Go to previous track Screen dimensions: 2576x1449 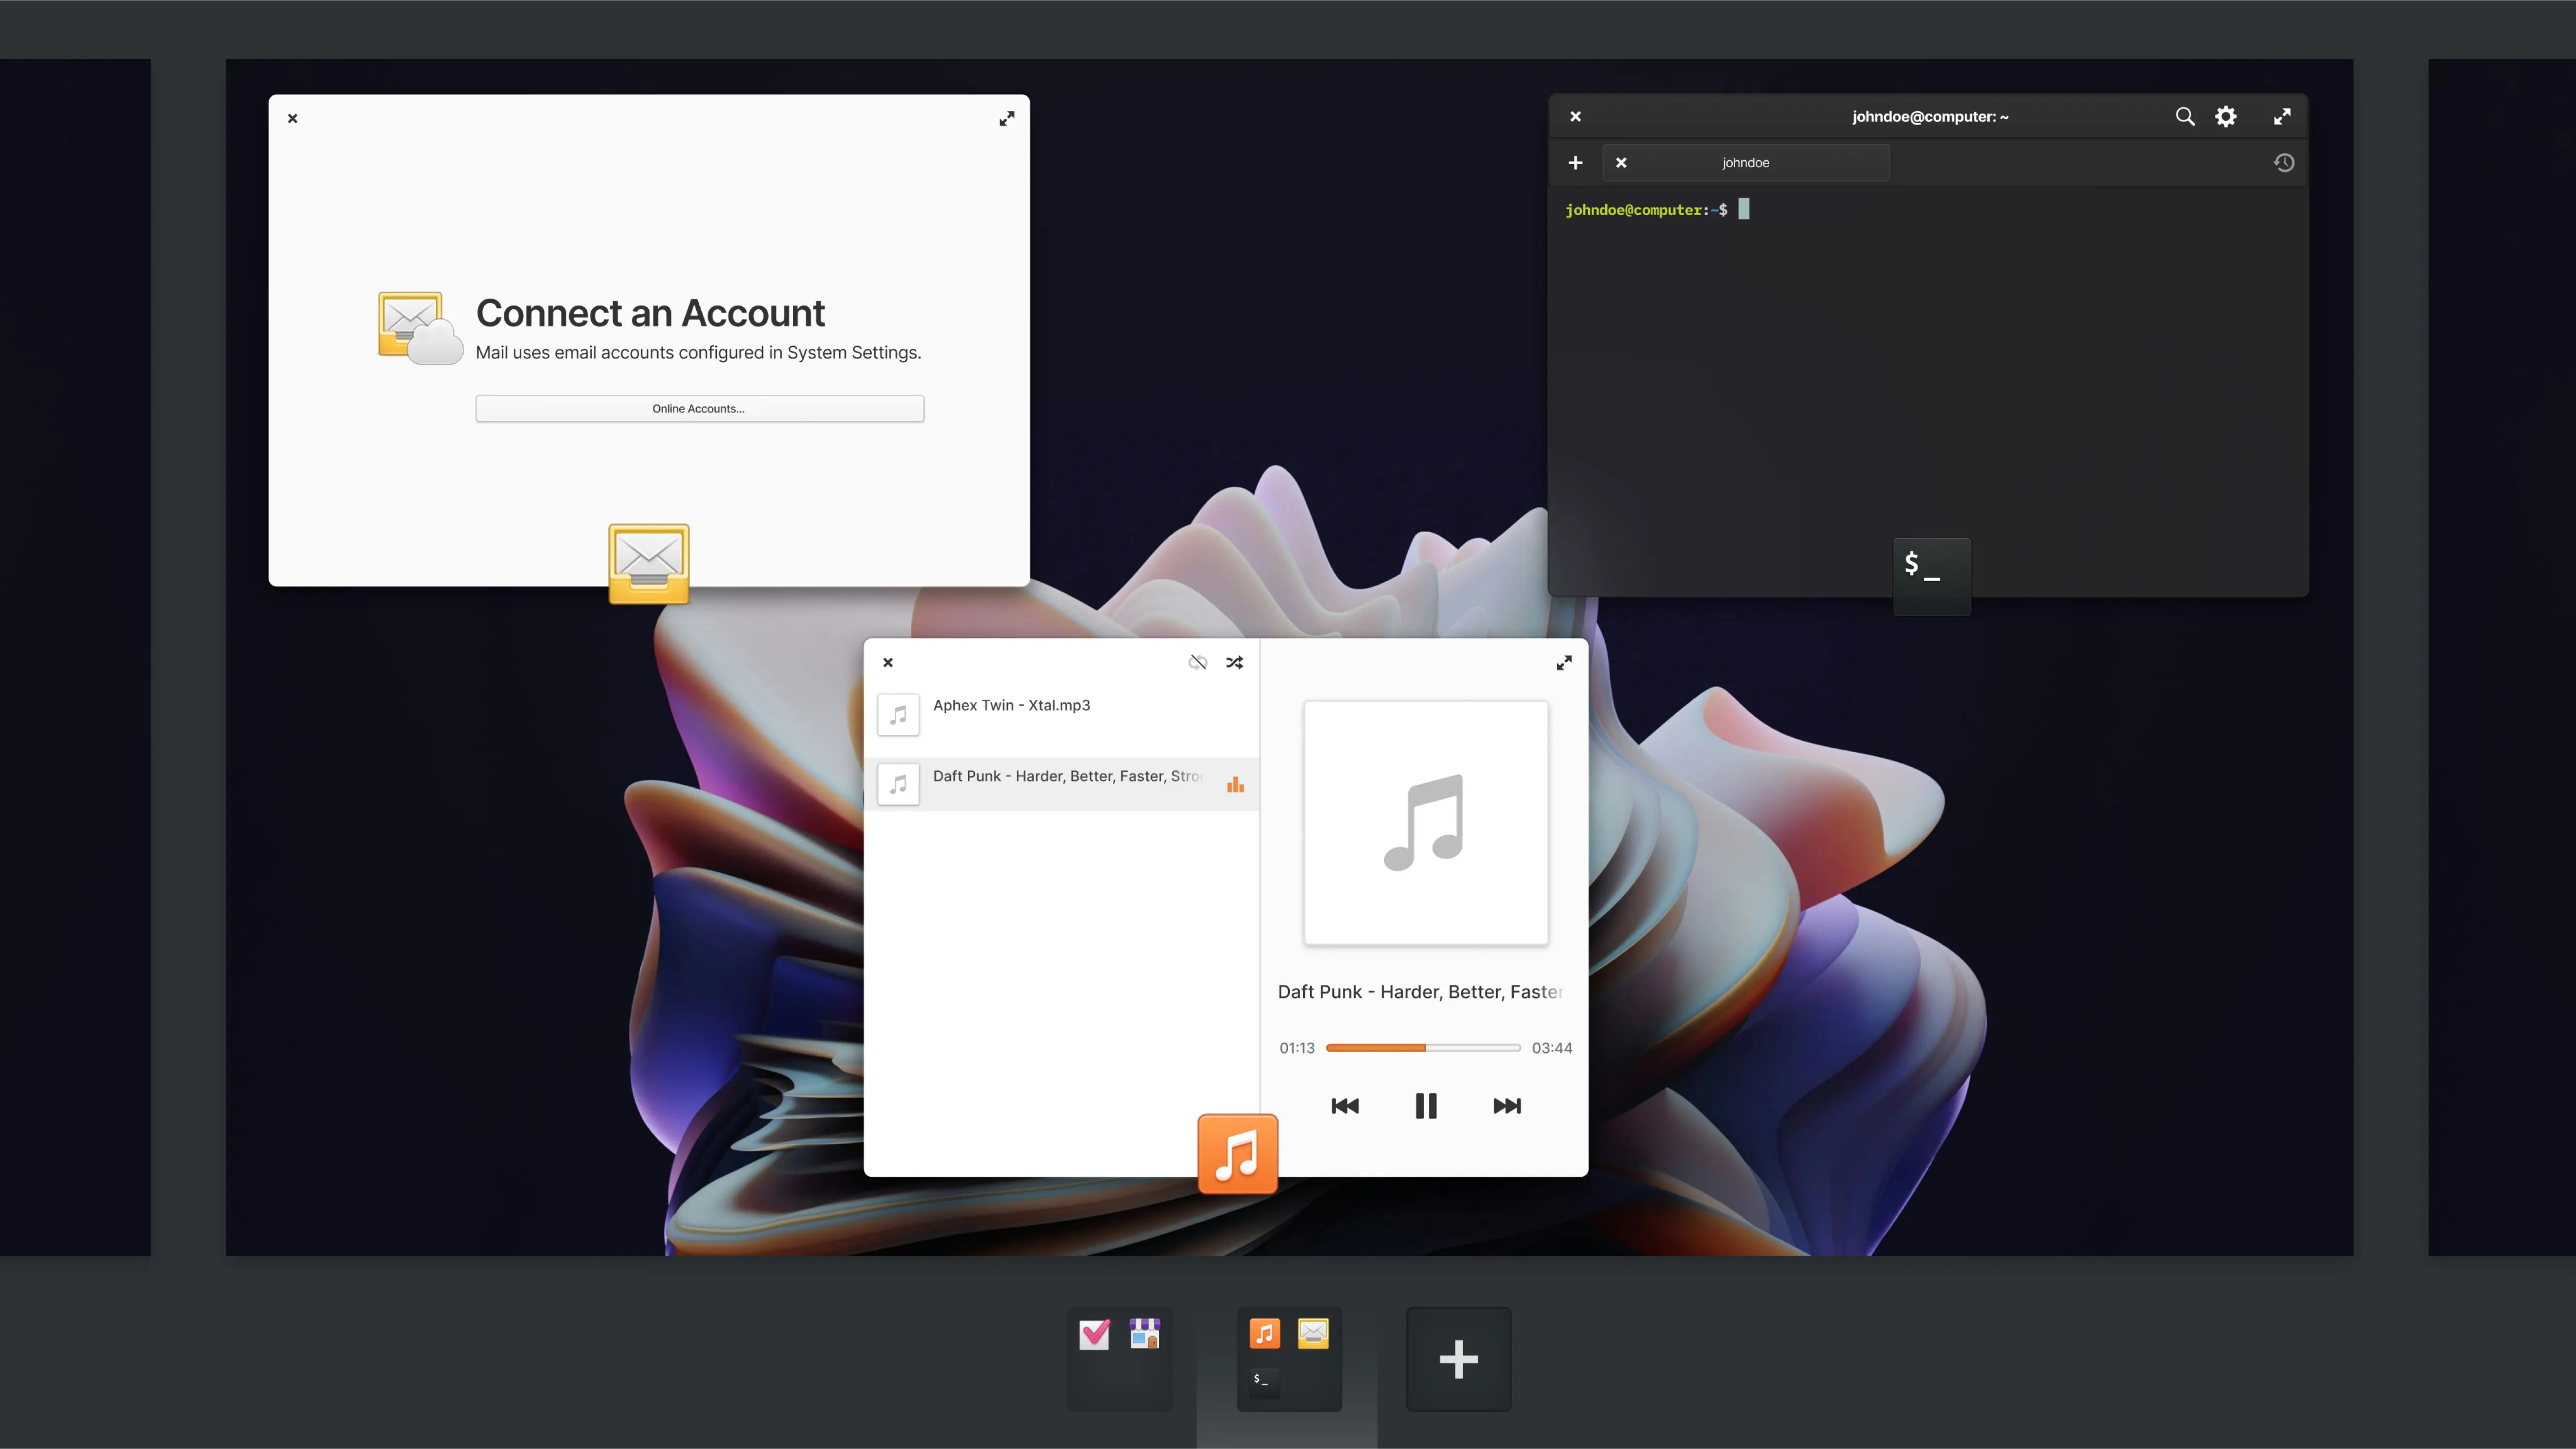click(x=1345, y=1105)
